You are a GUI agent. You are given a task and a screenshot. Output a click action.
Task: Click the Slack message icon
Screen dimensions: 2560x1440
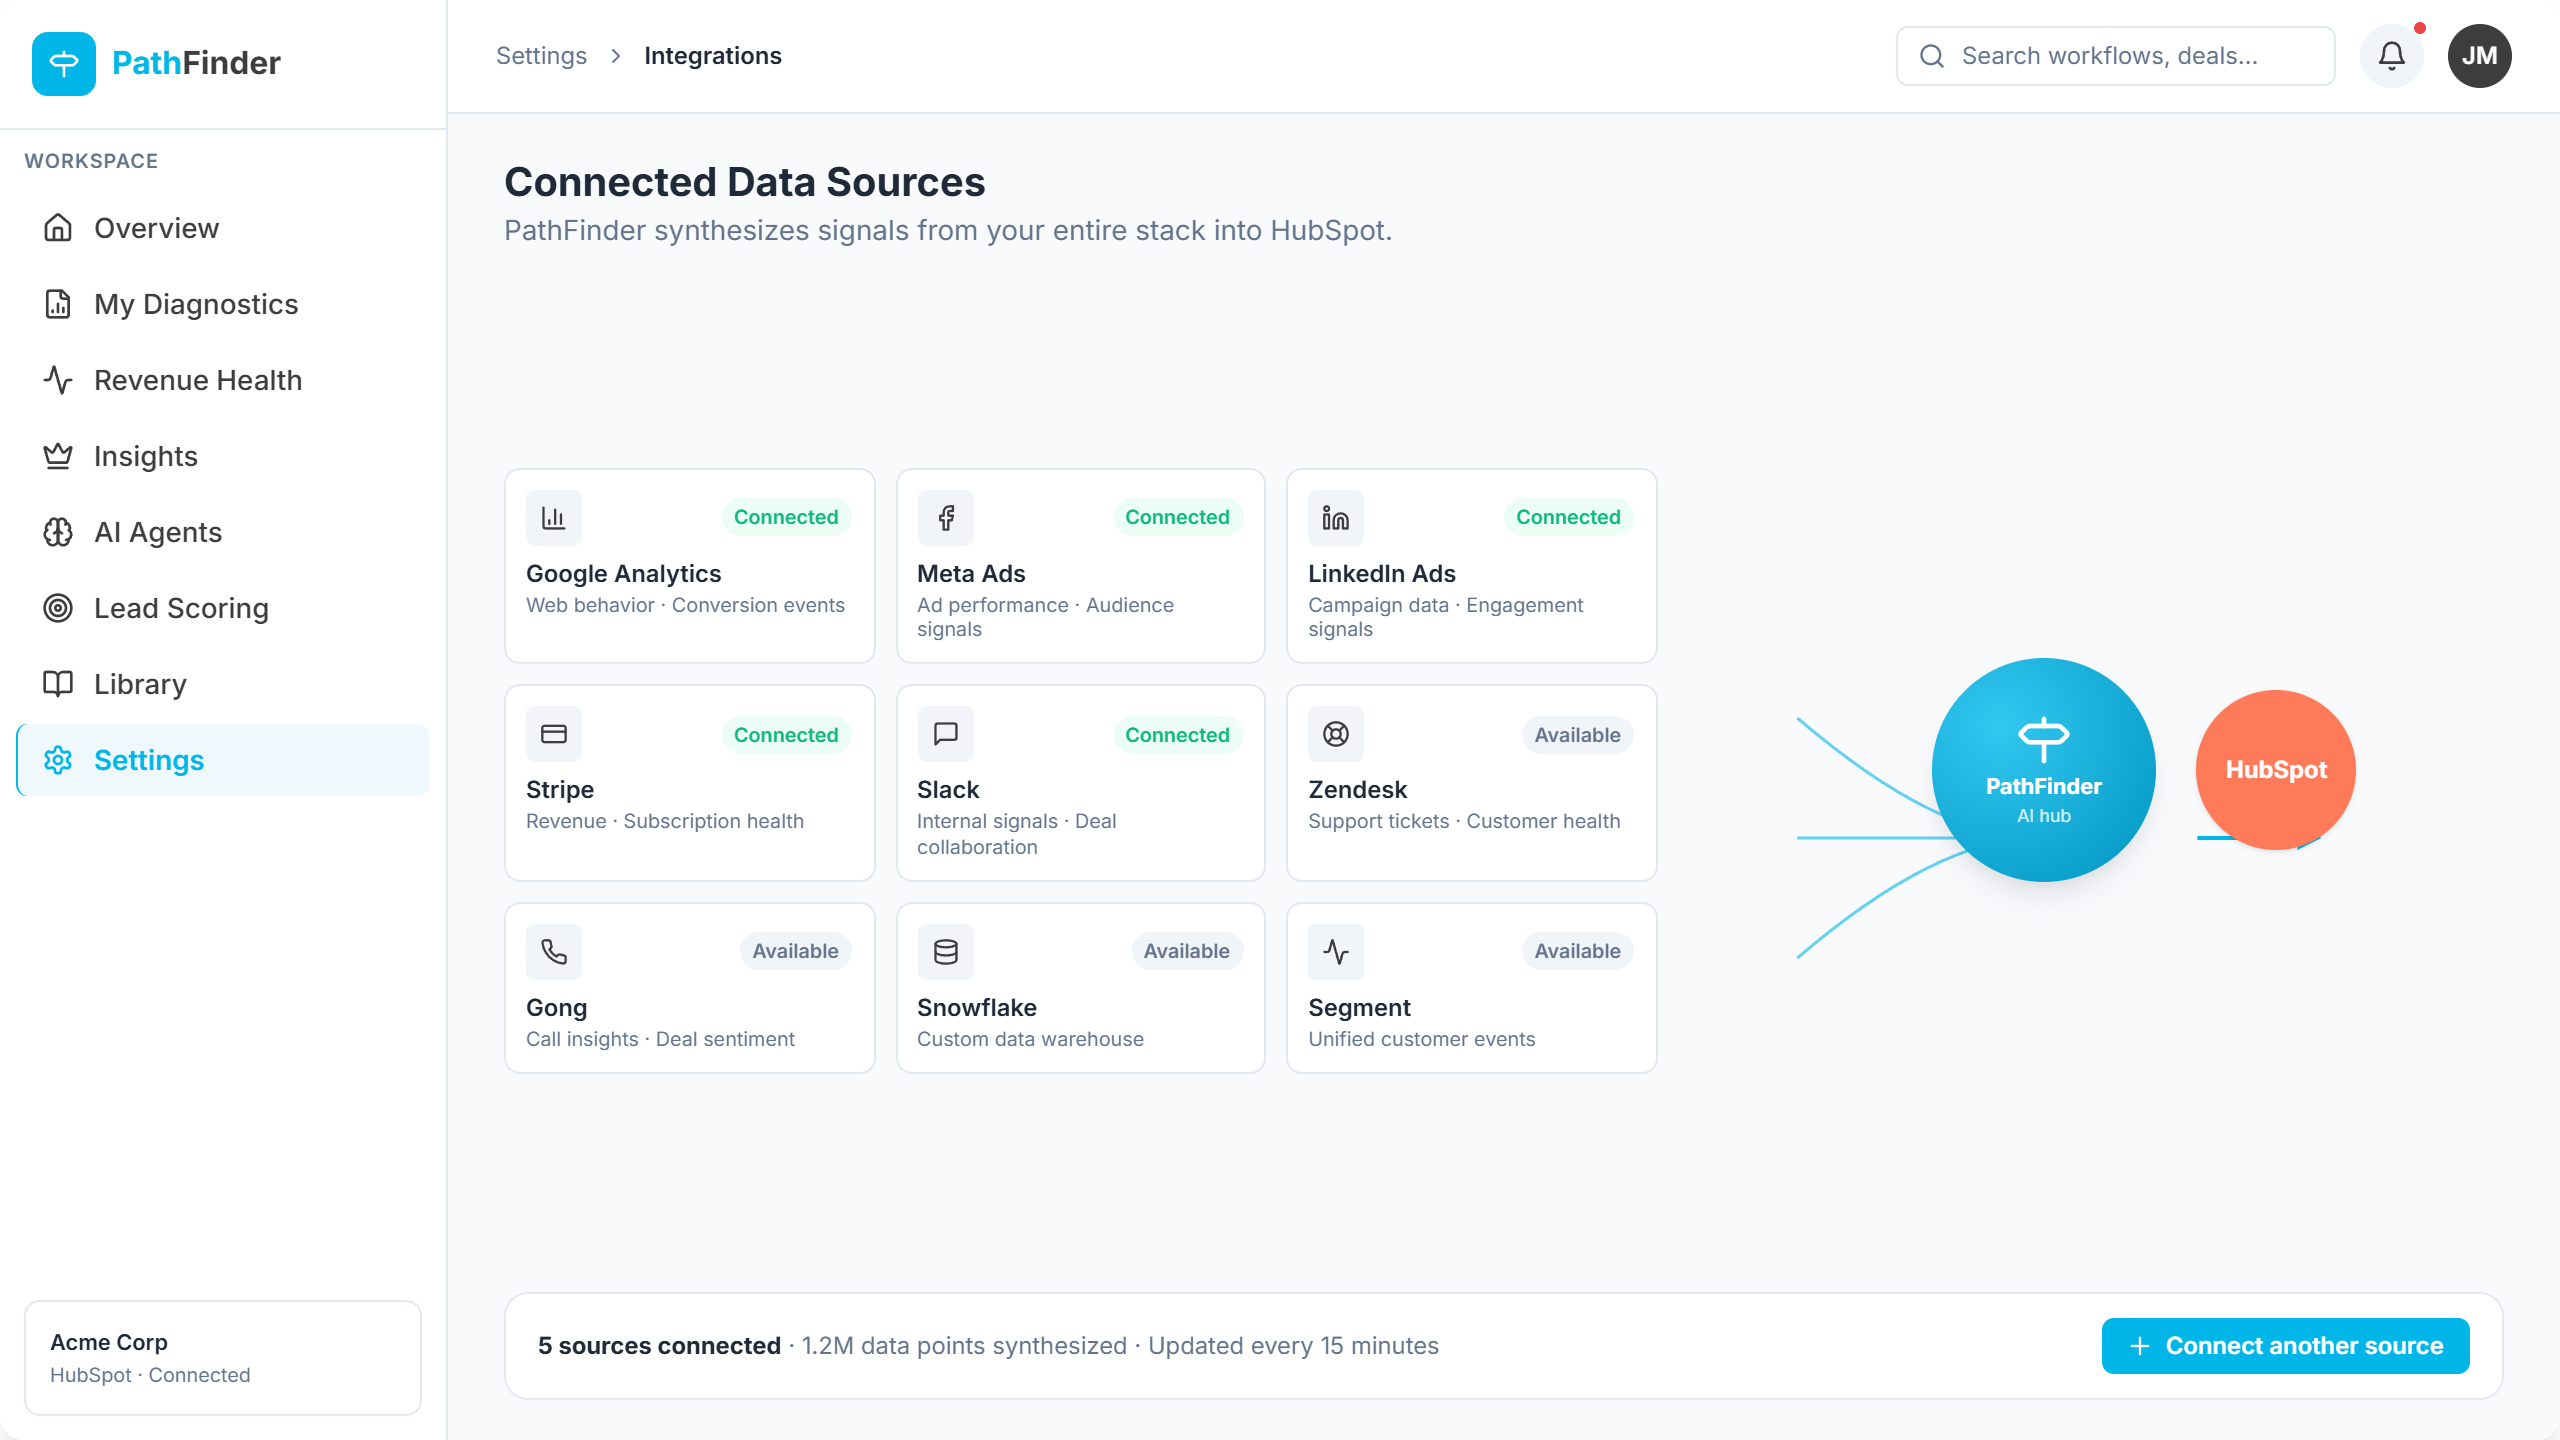point(945,734)
